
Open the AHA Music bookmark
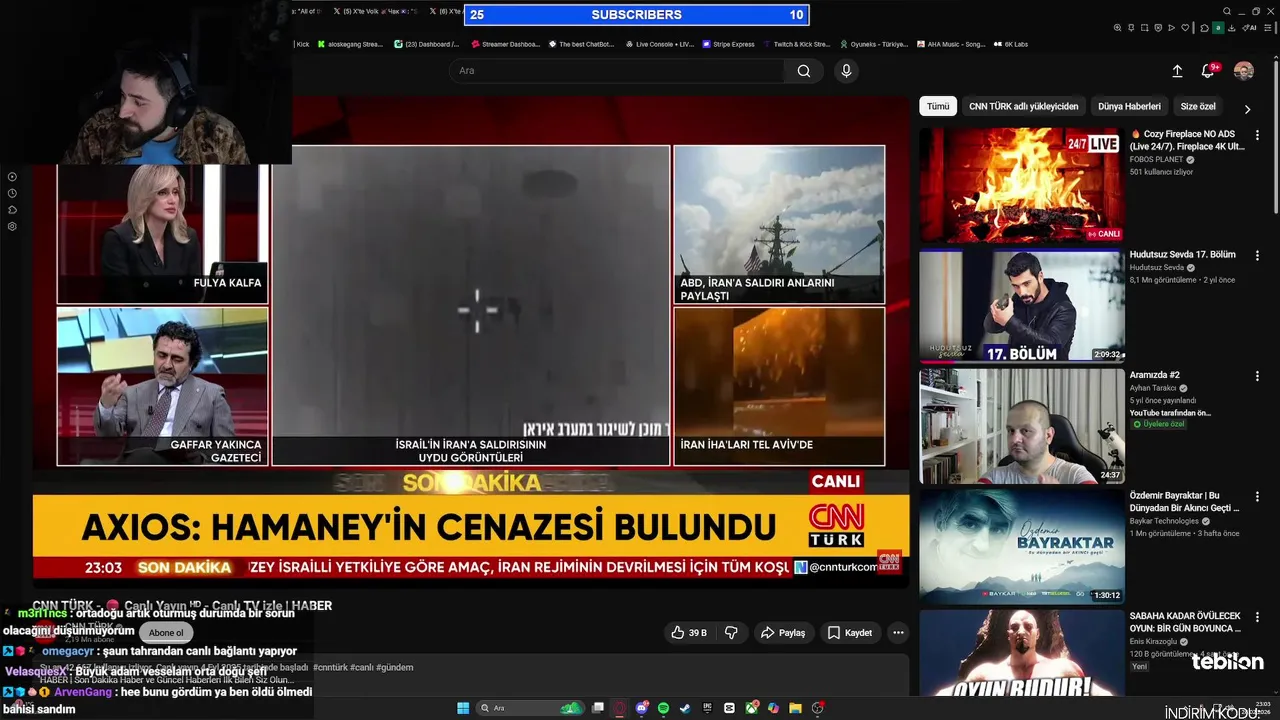tap(951, 44)
